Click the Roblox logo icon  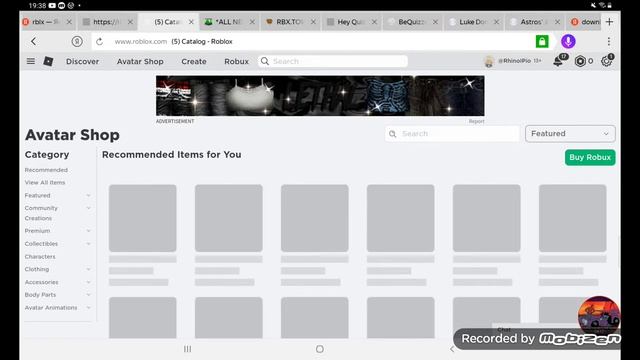[x=48, y=61]
